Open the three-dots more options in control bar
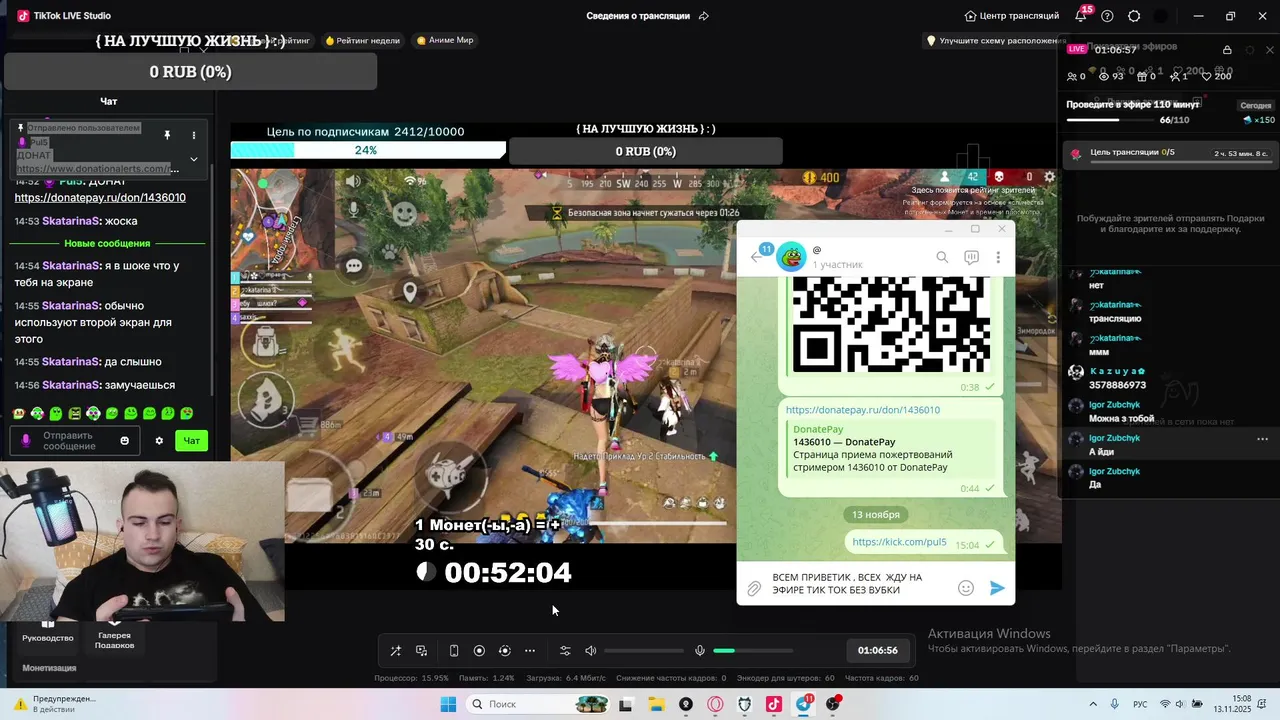This screenshot has width=1280, height=720. (530, 651)
